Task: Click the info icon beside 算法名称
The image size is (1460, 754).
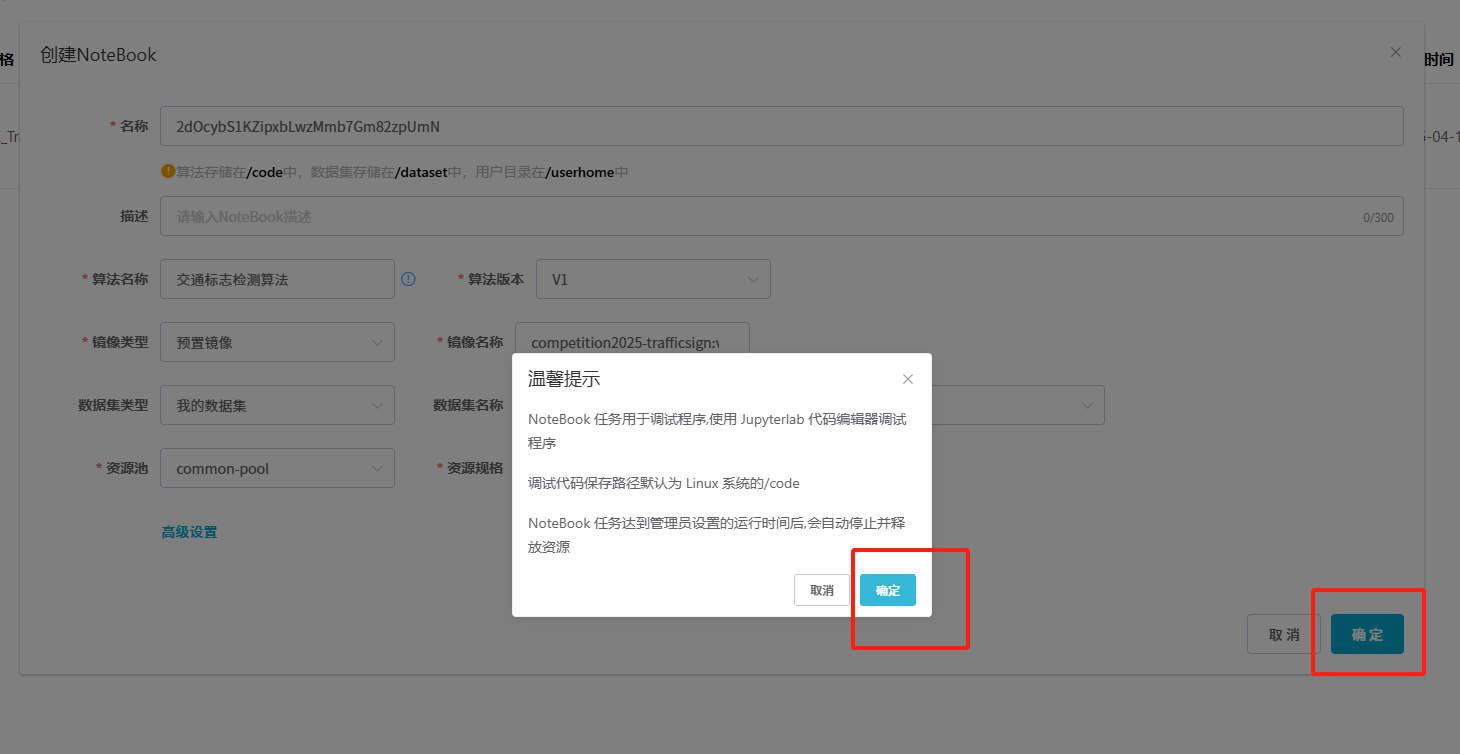Action: 408,279
